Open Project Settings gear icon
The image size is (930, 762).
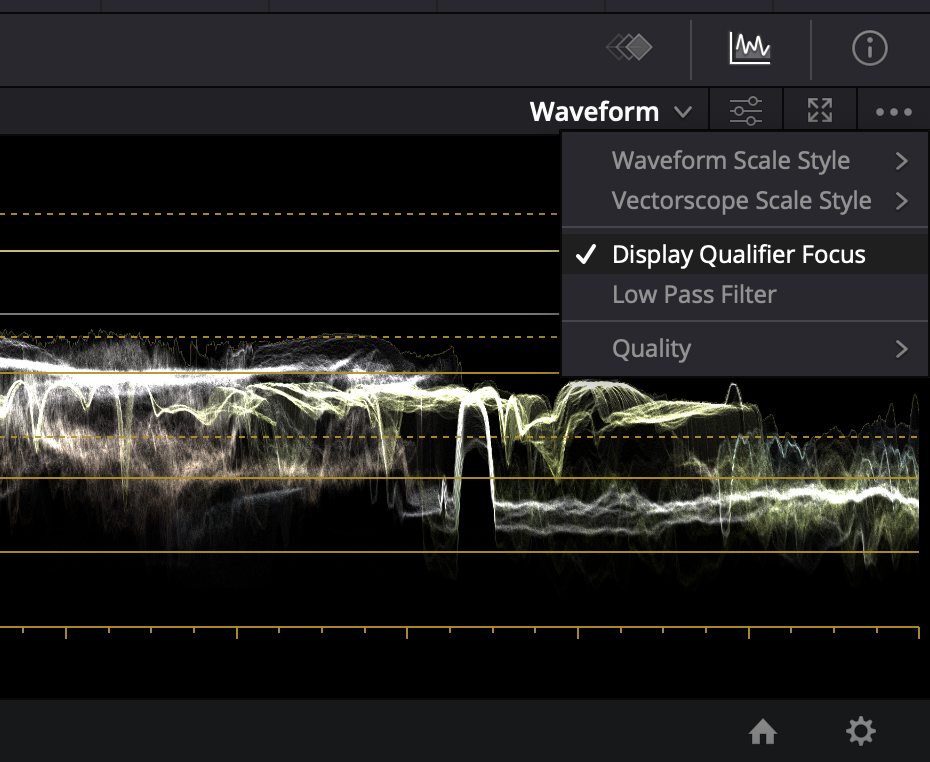tap(860, 732)
